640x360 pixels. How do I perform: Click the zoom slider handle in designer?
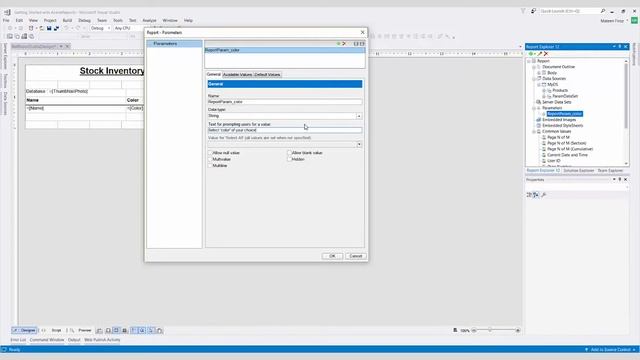(490, 330)
